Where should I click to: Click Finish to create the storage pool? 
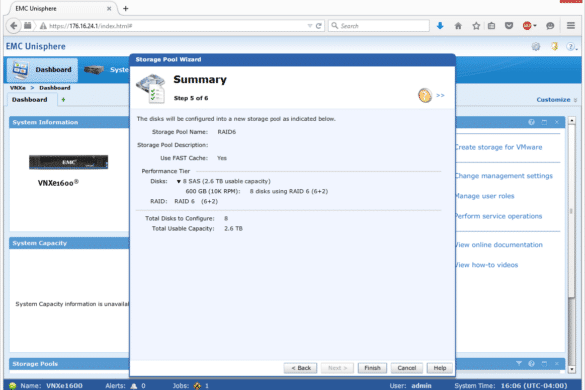(372, 368)
